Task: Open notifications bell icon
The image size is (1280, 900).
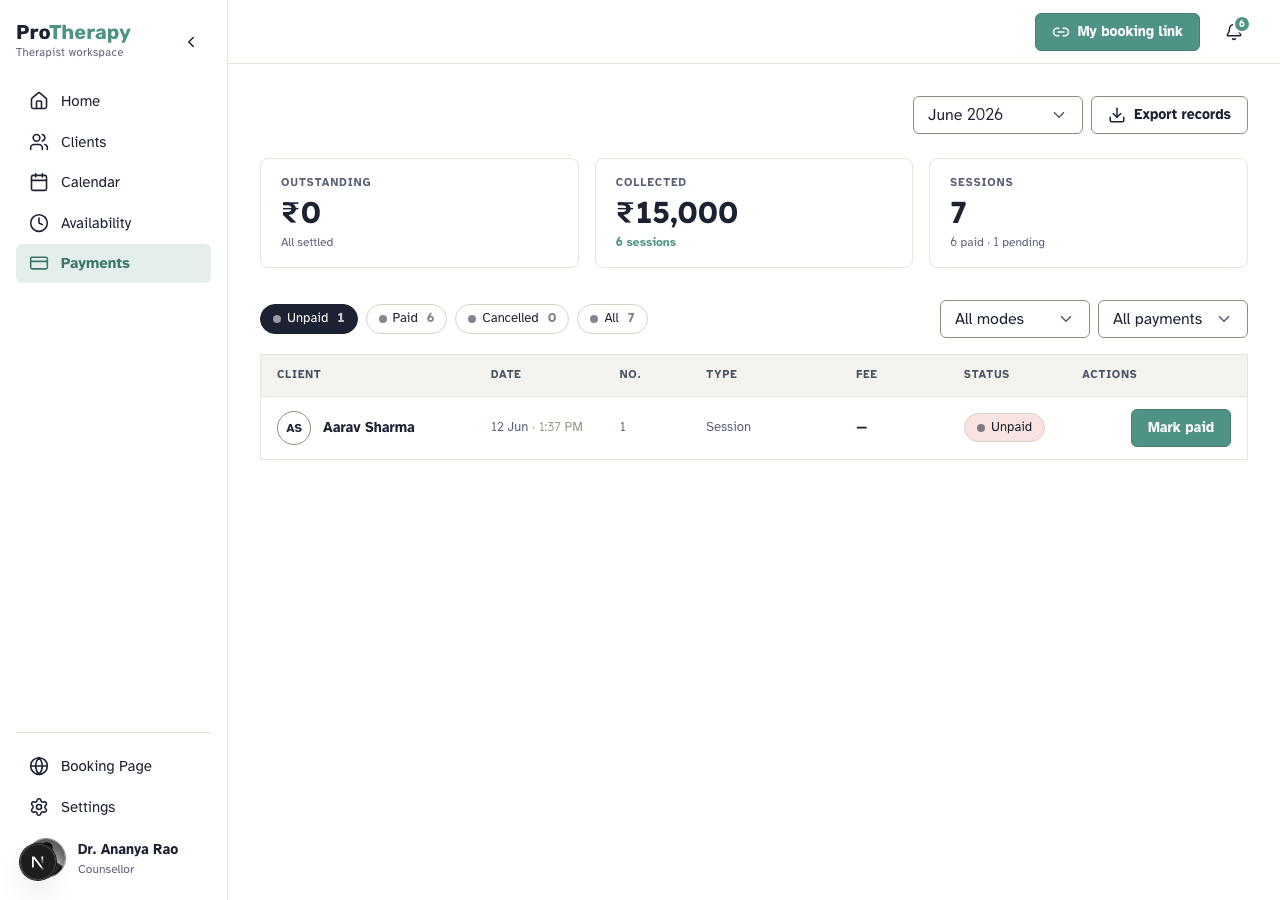Action: click(1234, 32)
